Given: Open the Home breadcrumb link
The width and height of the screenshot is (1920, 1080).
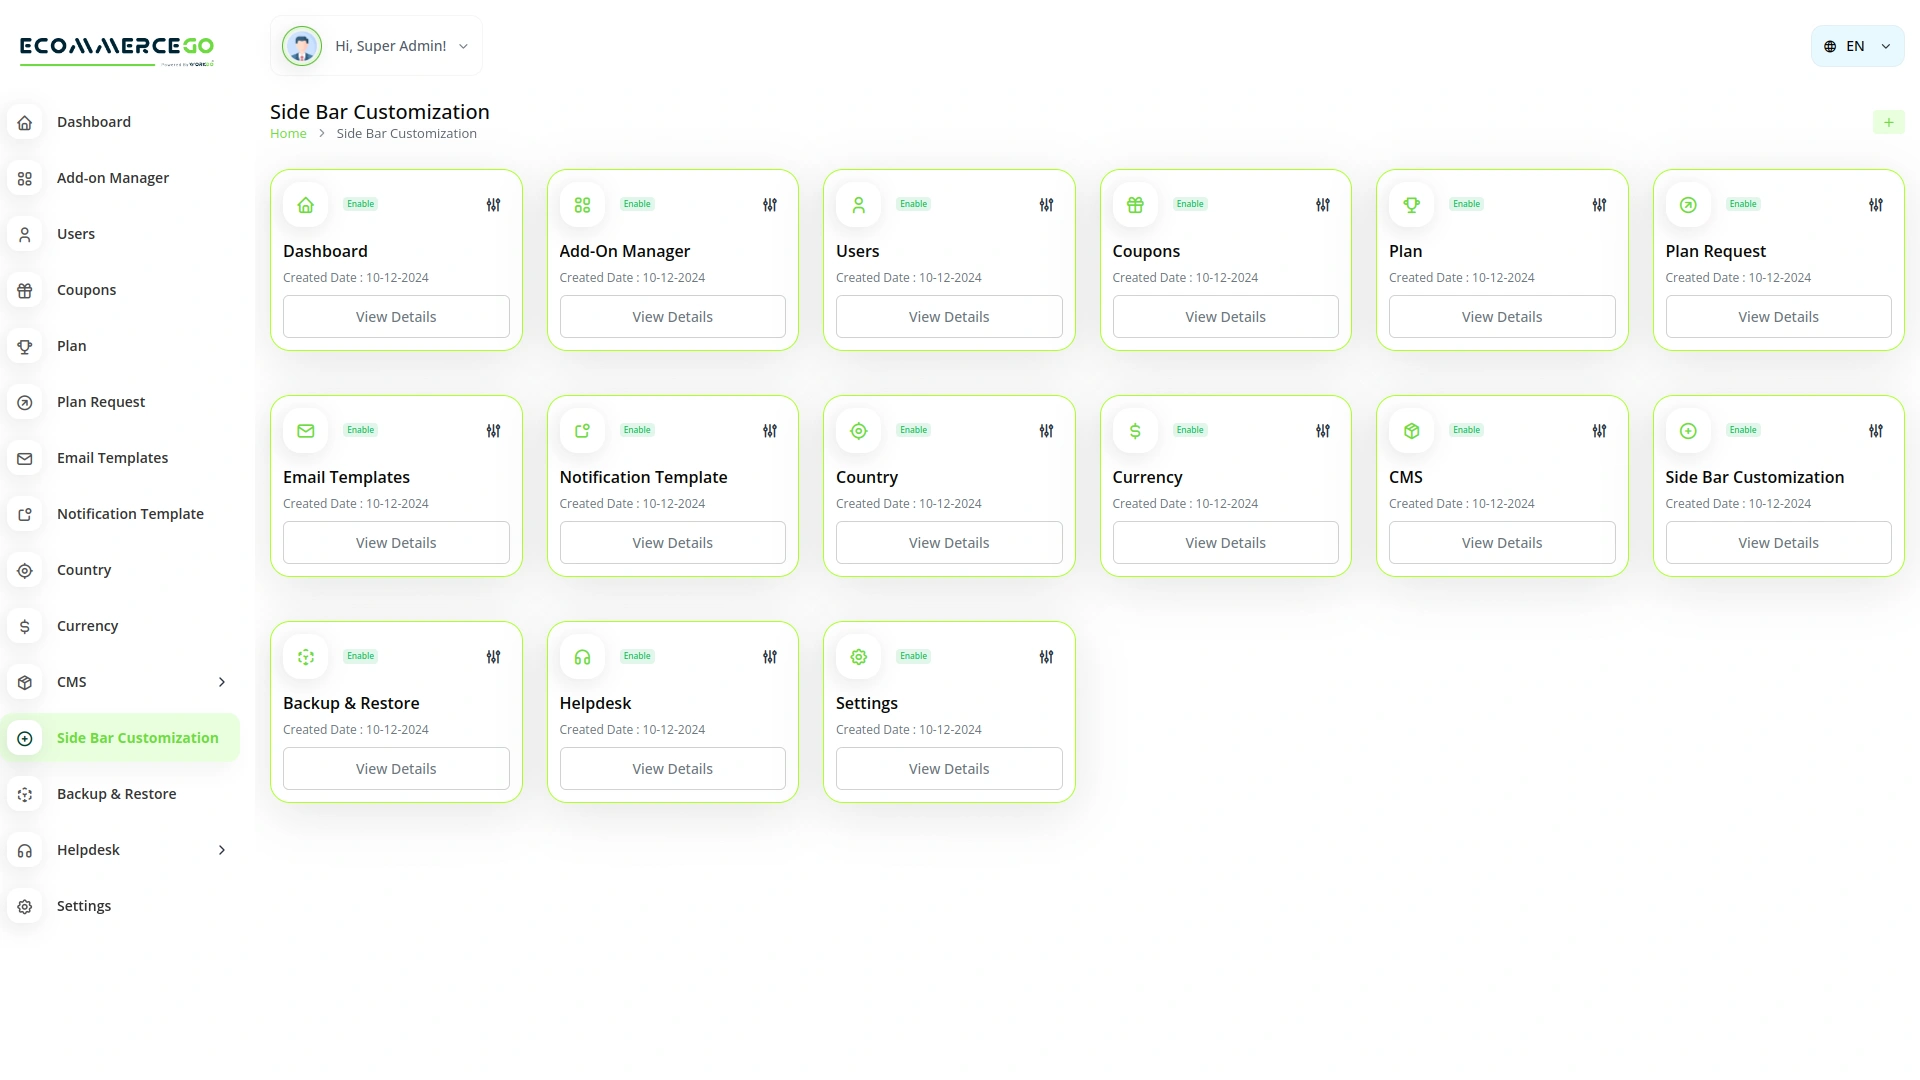Looking at the screenshot, I should click(x=288, y=133).
